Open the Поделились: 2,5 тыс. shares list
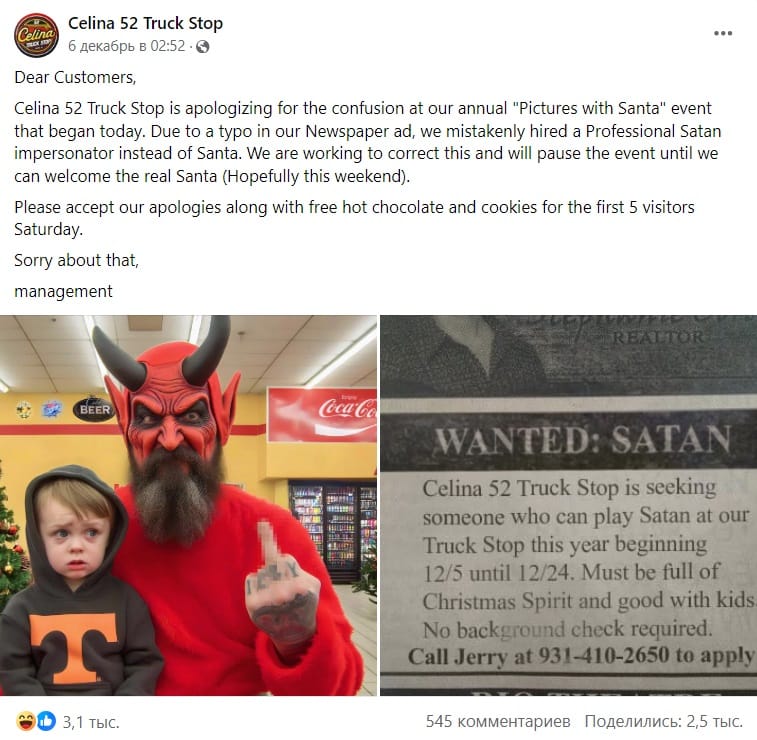The width and height of the screenshot is (757, 740). pos(663,721)
